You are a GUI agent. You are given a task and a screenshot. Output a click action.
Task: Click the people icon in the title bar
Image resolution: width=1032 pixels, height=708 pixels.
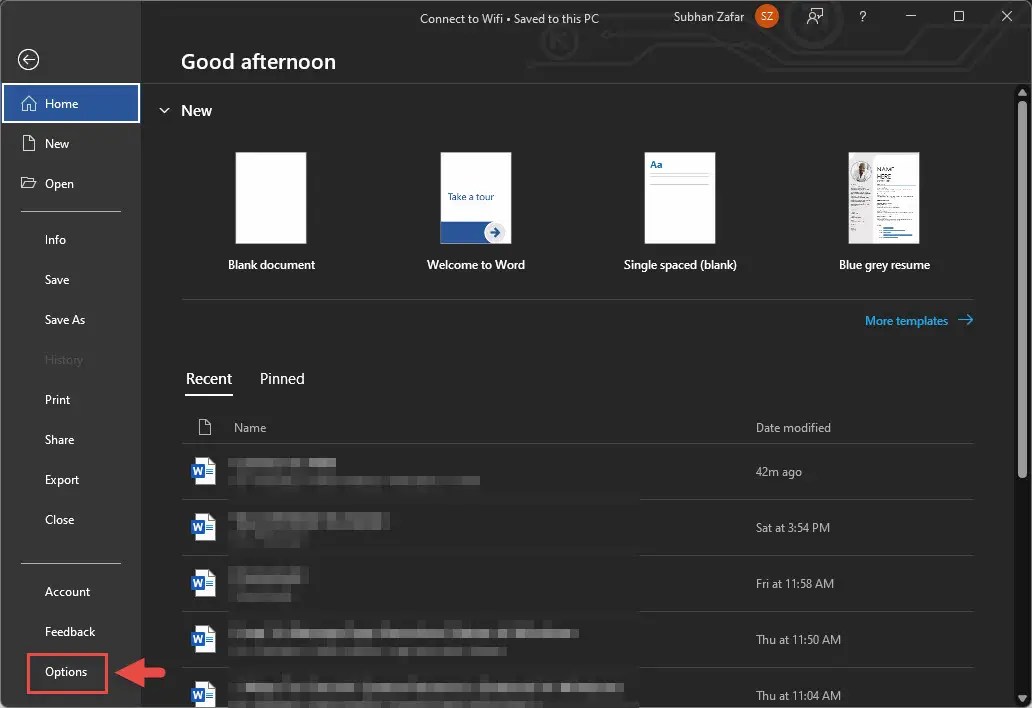[815, 16]
